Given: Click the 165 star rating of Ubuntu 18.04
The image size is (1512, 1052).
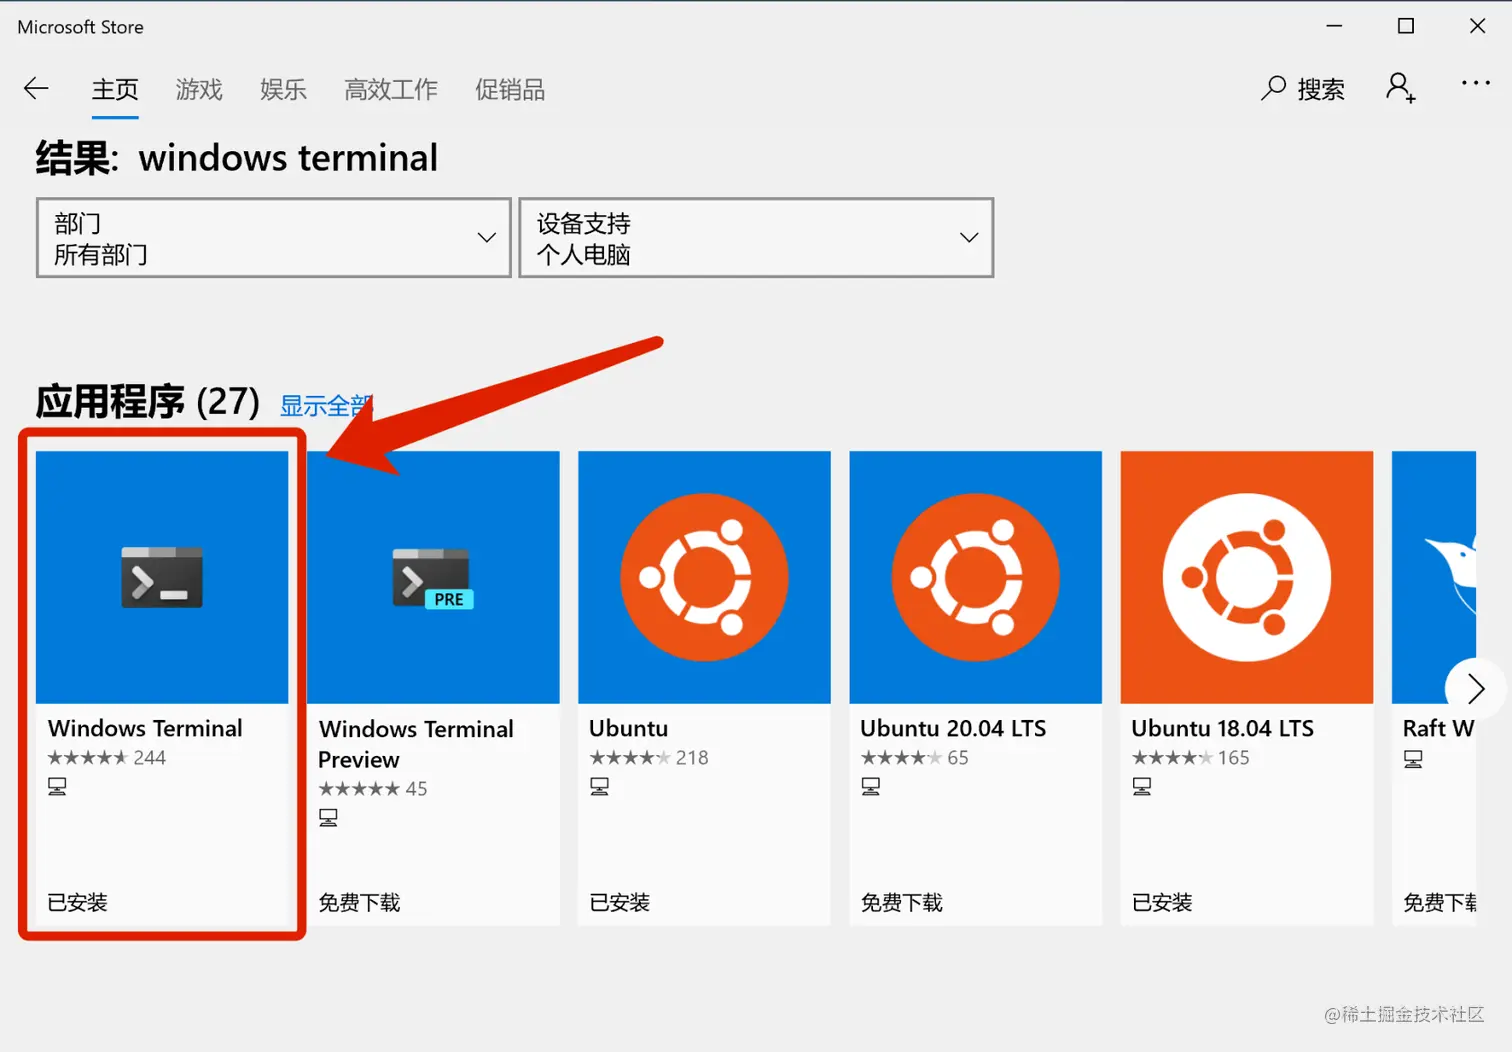Looking at the screenshot, I should click(x=1190, y=758).
